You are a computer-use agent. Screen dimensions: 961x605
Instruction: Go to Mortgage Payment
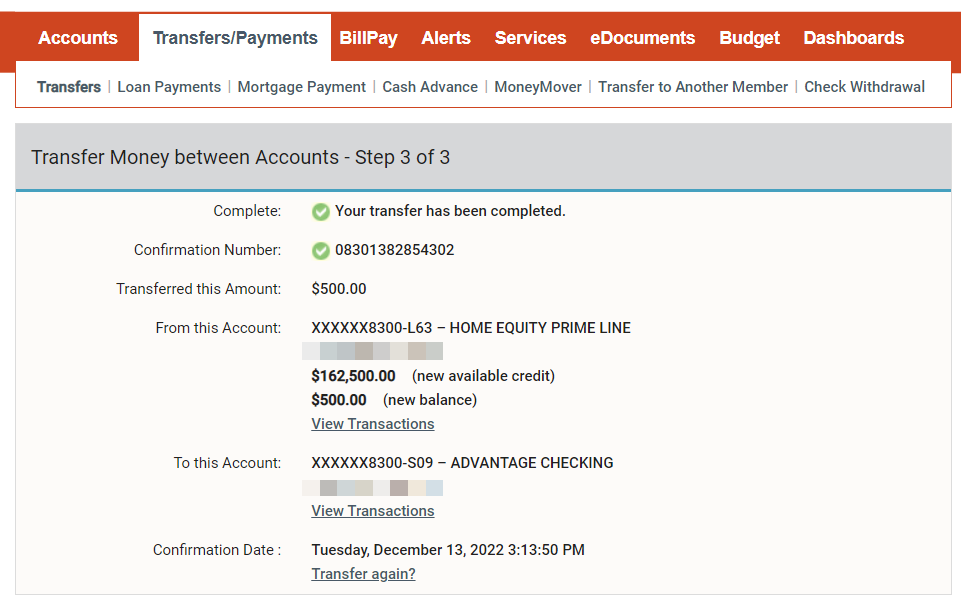[x=302, y=87]
